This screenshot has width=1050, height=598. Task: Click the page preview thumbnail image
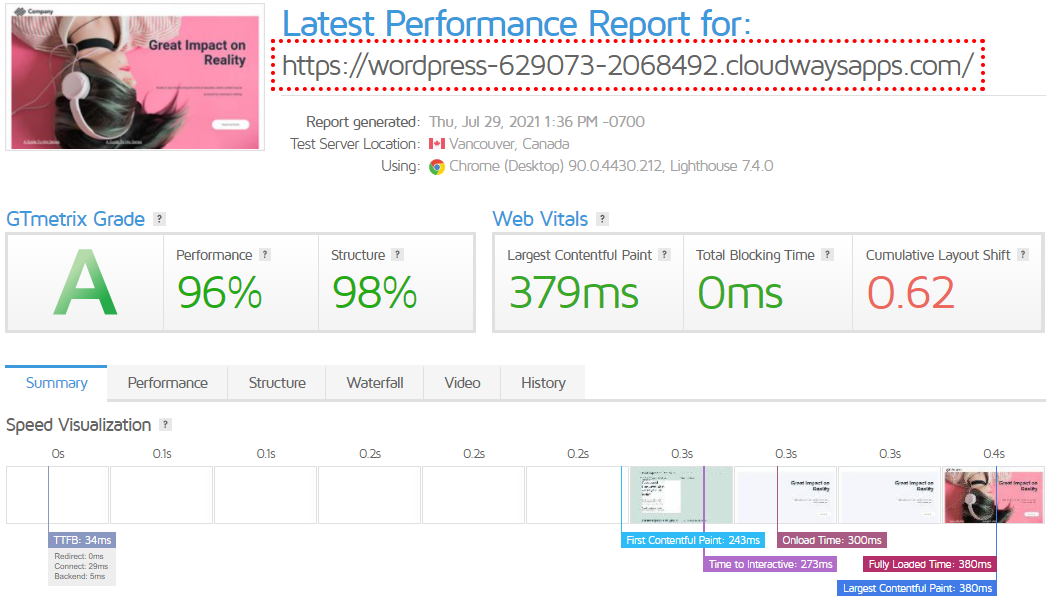click(x=135, y=77)
